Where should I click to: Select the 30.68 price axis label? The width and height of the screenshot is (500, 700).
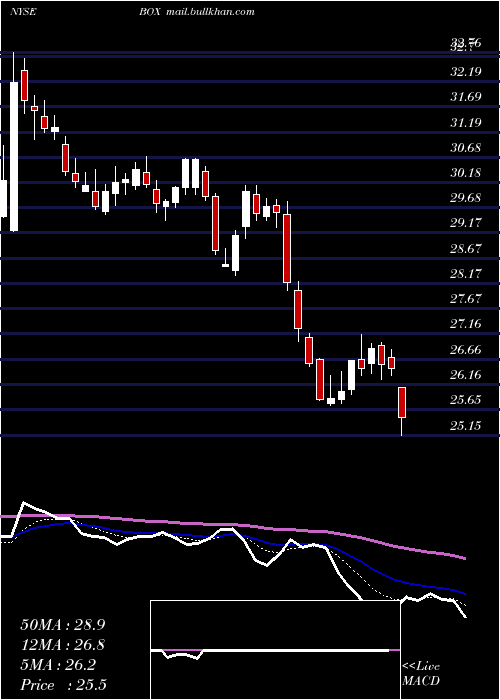click(x=466, y=147)
